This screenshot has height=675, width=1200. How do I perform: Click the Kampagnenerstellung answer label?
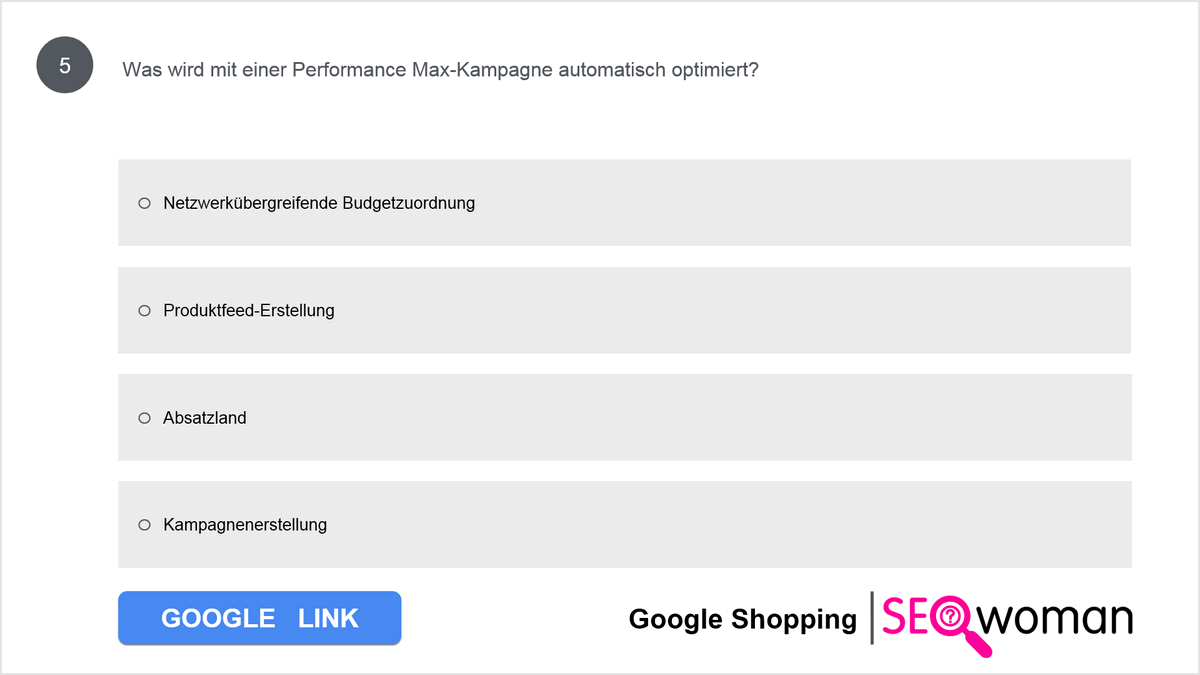point(245,524)
